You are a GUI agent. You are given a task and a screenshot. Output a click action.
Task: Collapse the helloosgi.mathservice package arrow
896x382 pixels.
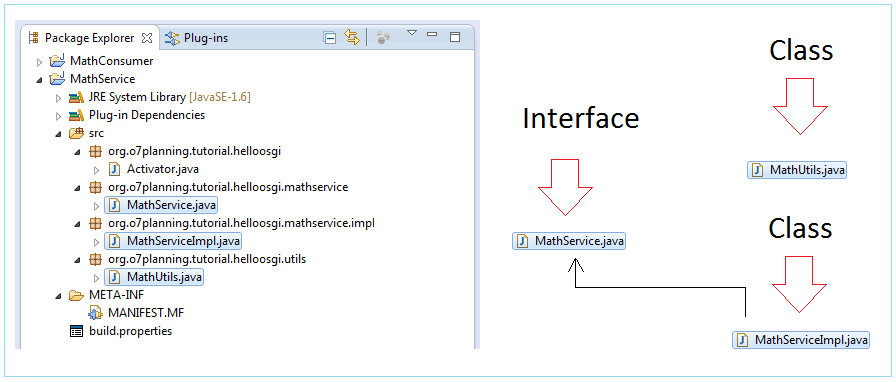coord(77,188)
